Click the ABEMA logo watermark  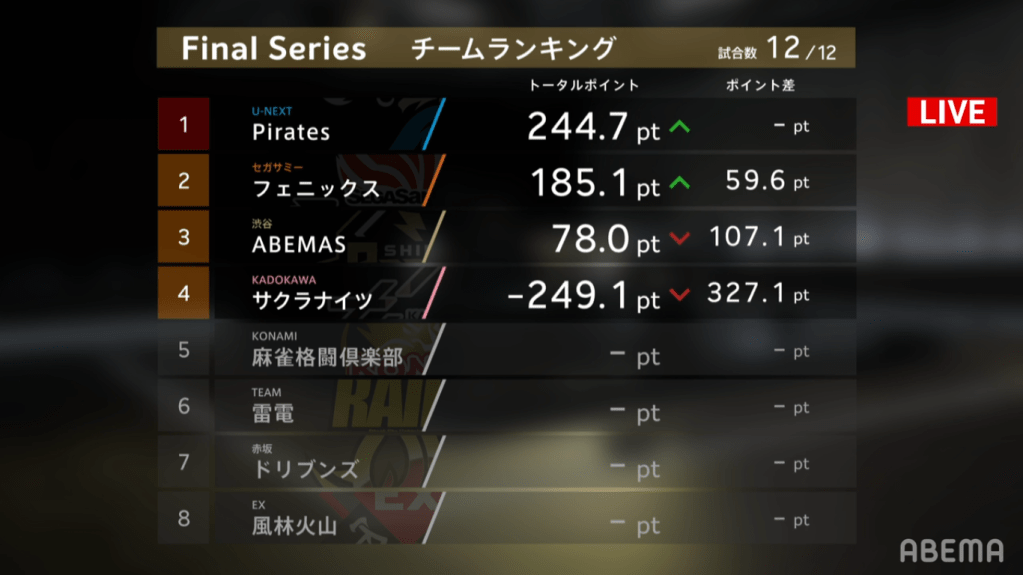click(951, 550)
